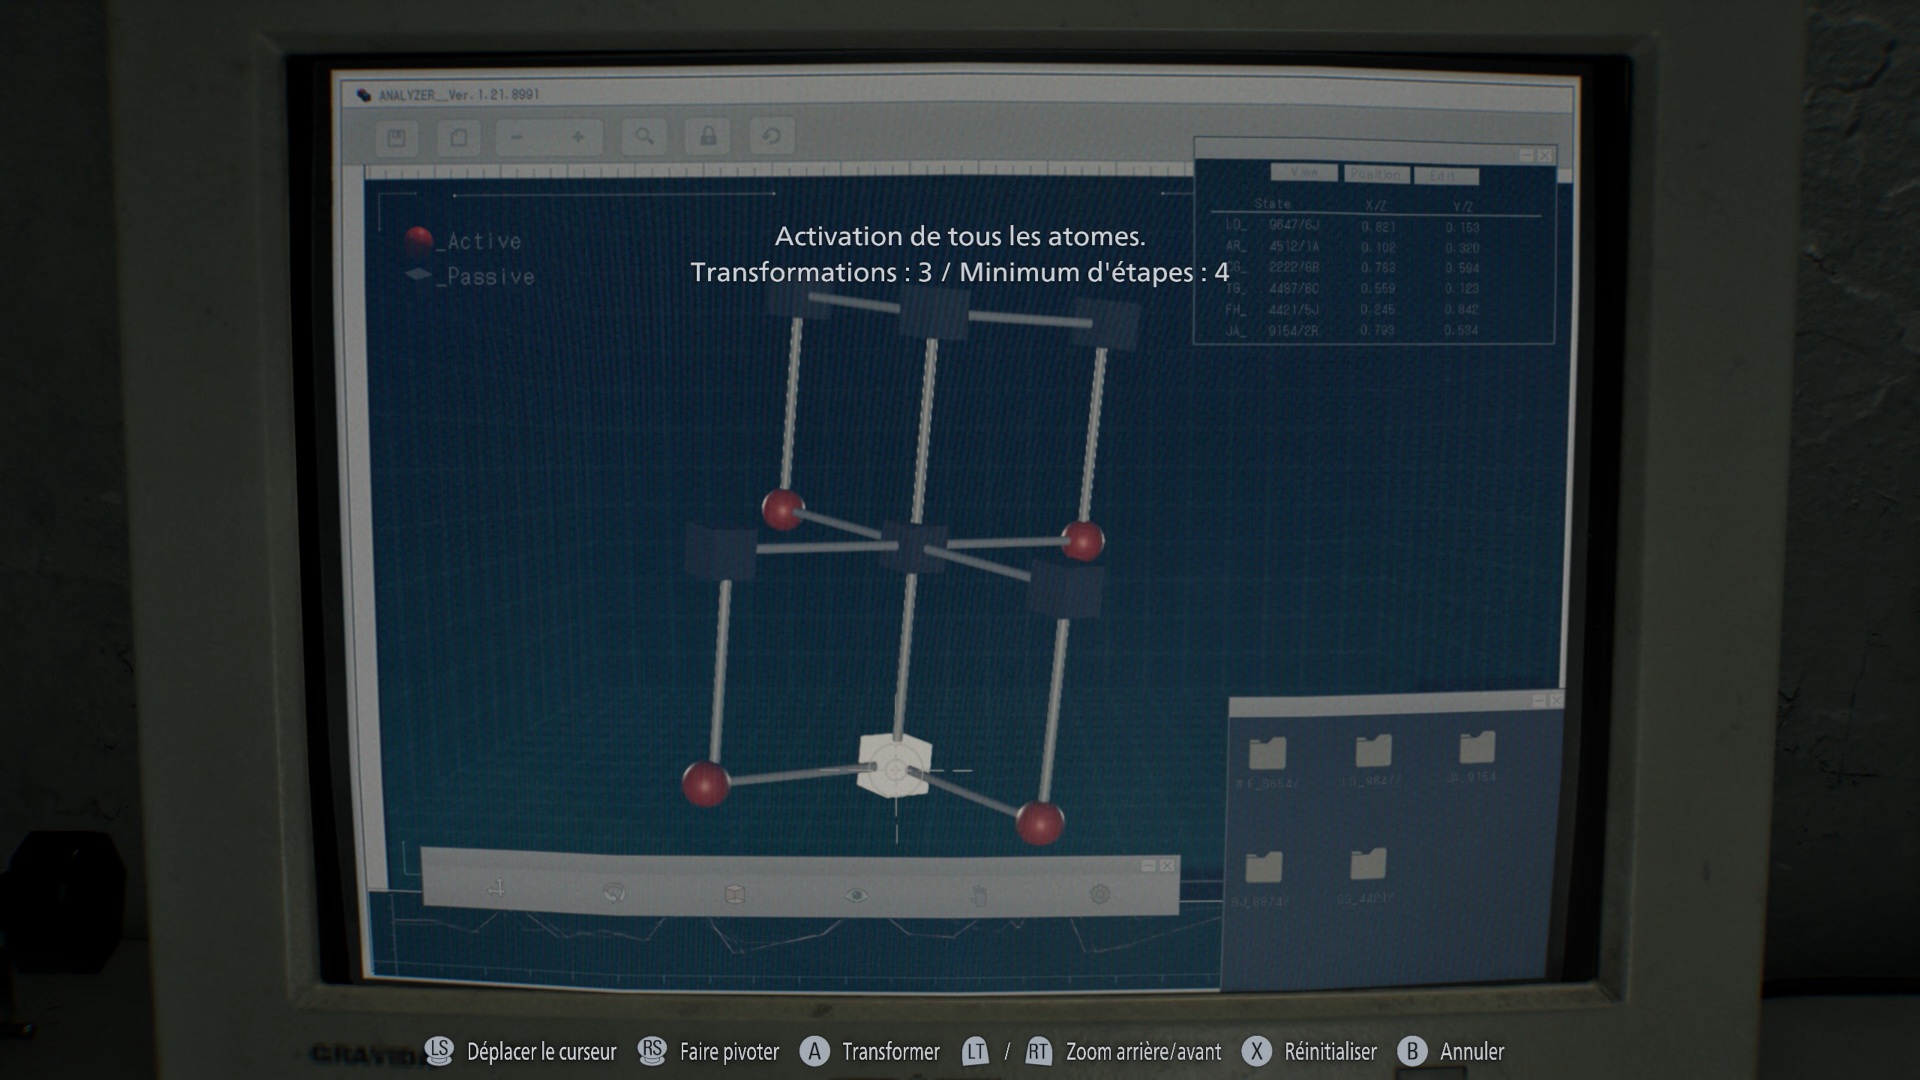This screenshot has width=1920, height=1080.
Task: Switch to the Position tab
Action: [1376, 174]
